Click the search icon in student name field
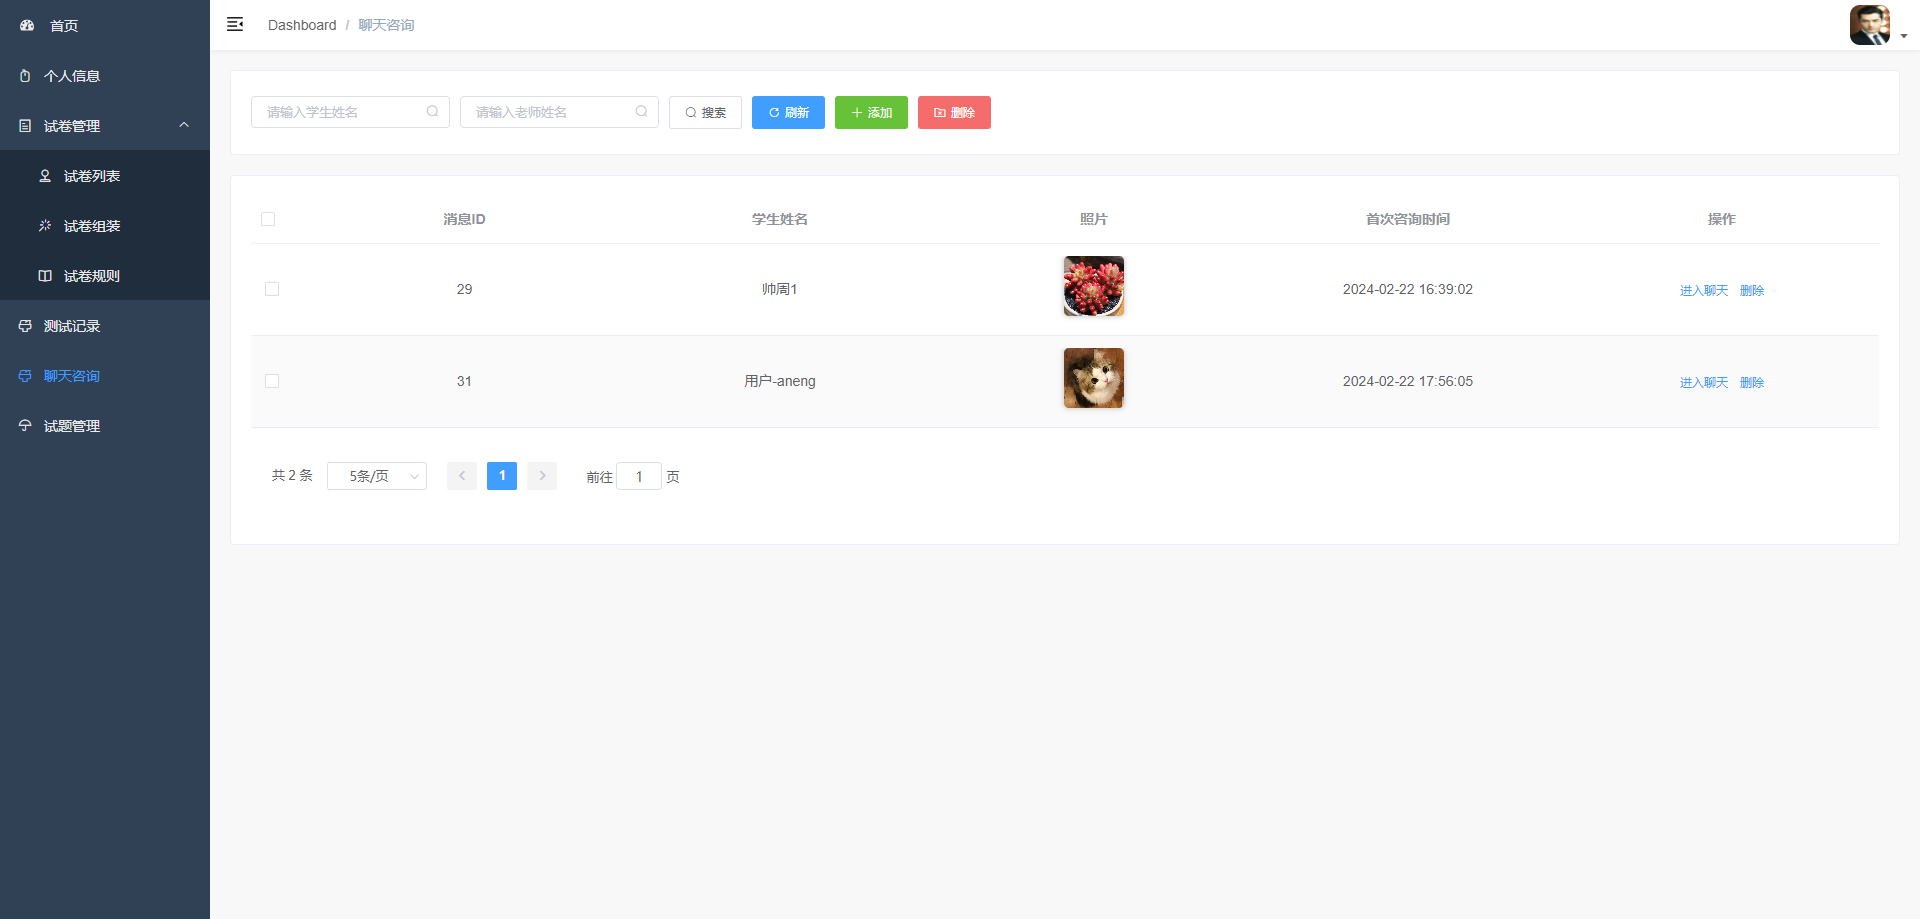This screenshot has width=1920, height=919. coord(432,112)
